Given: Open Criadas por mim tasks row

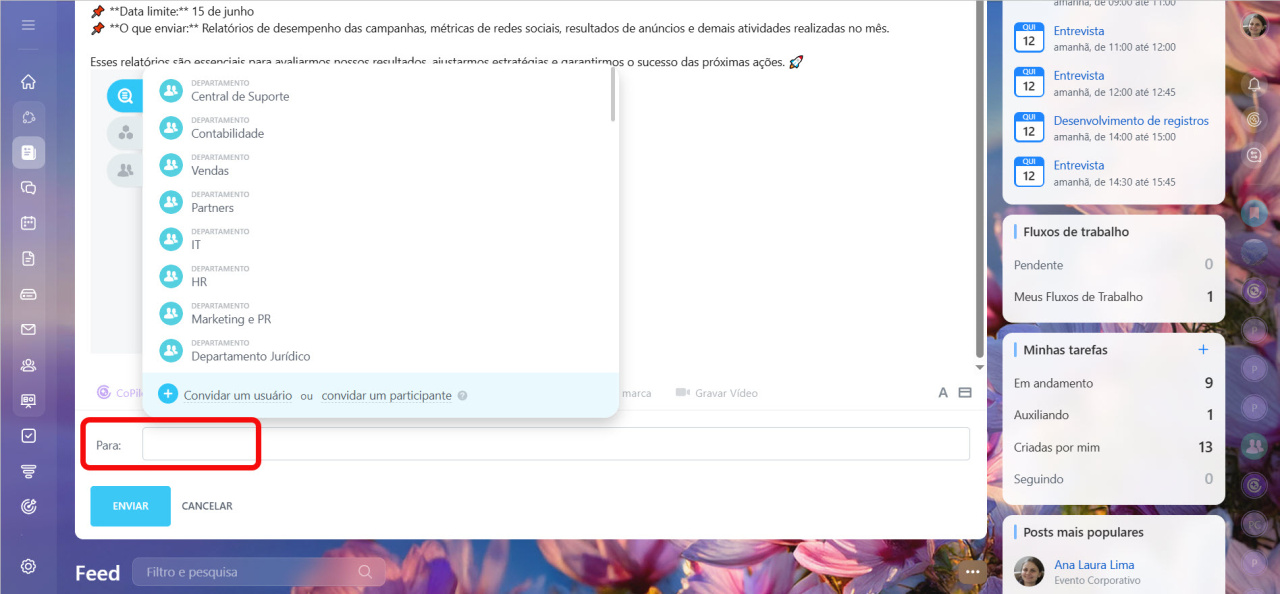Looking at the screenshot, I should point(1113,447).
